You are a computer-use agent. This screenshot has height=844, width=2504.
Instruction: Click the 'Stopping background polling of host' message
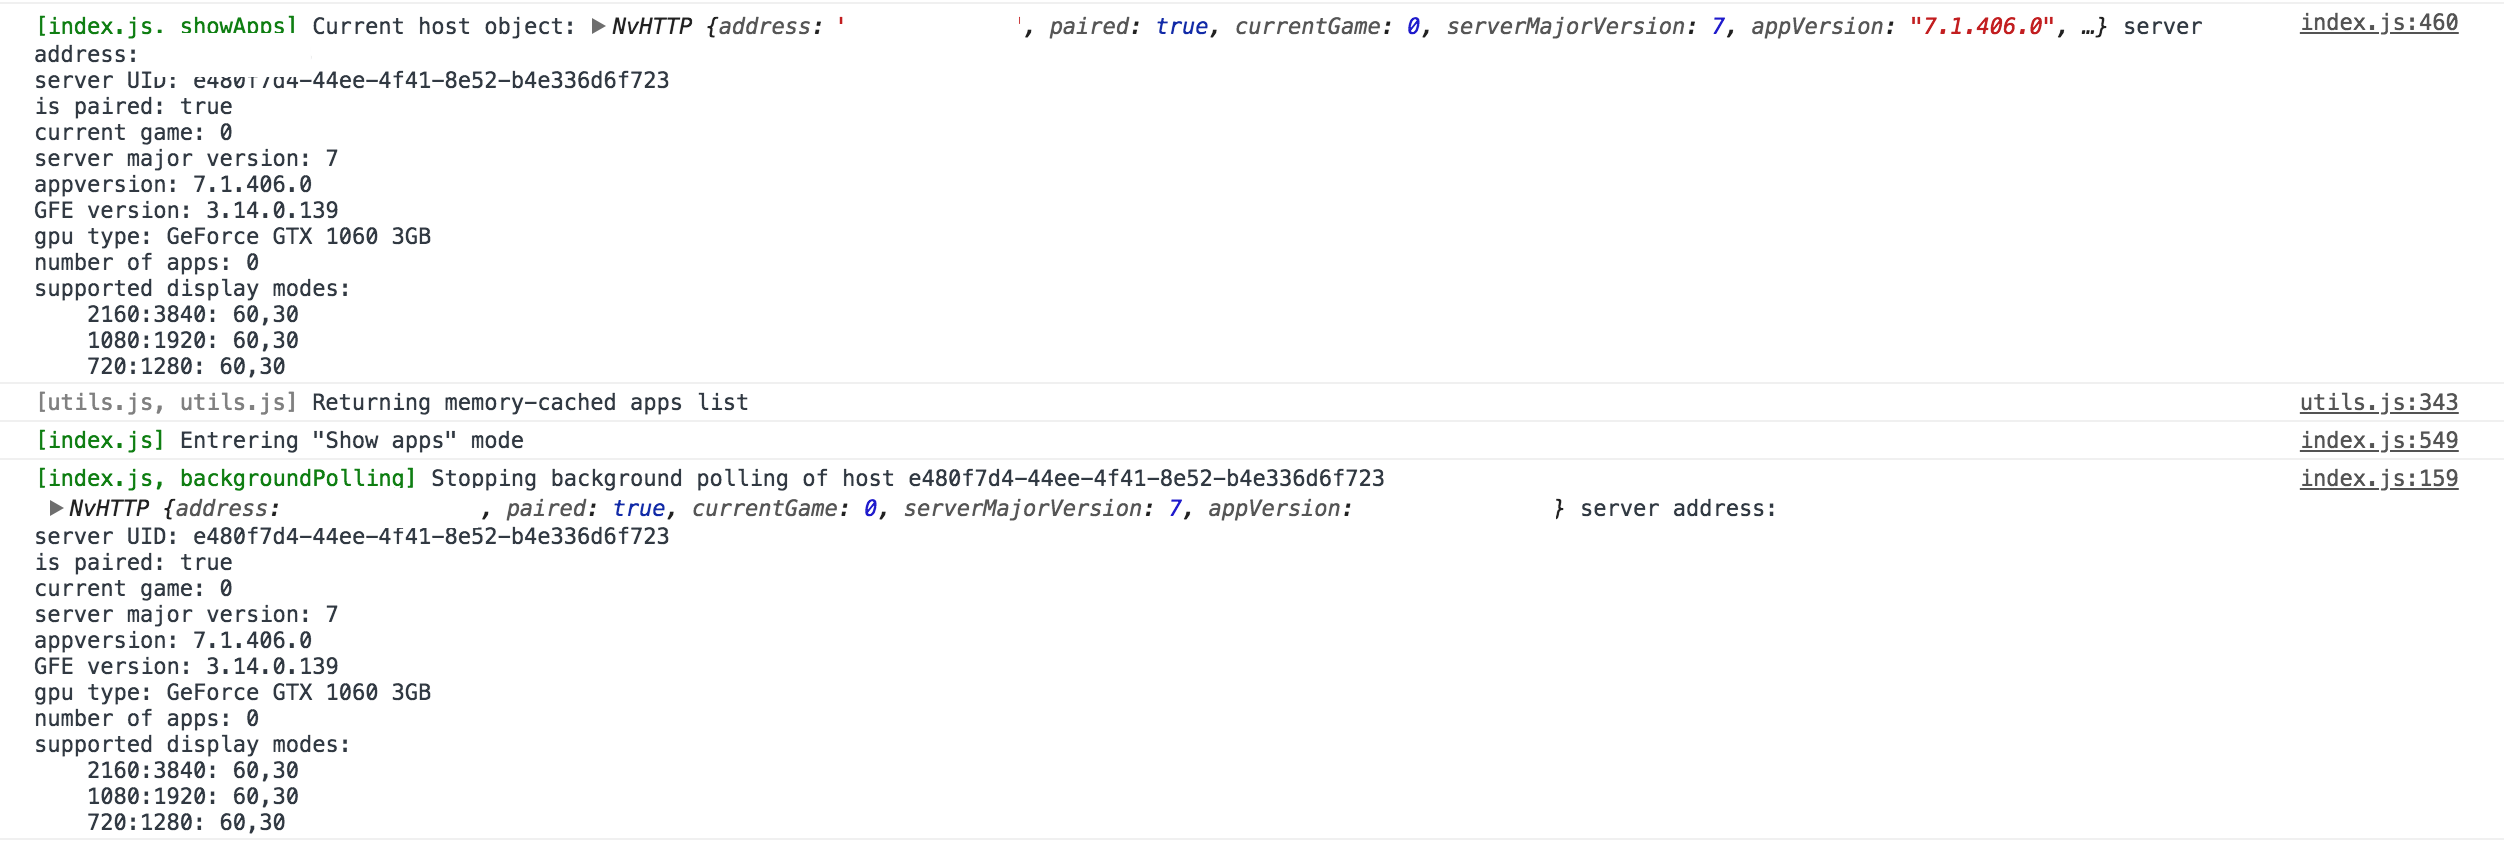[x=908, y=478]
